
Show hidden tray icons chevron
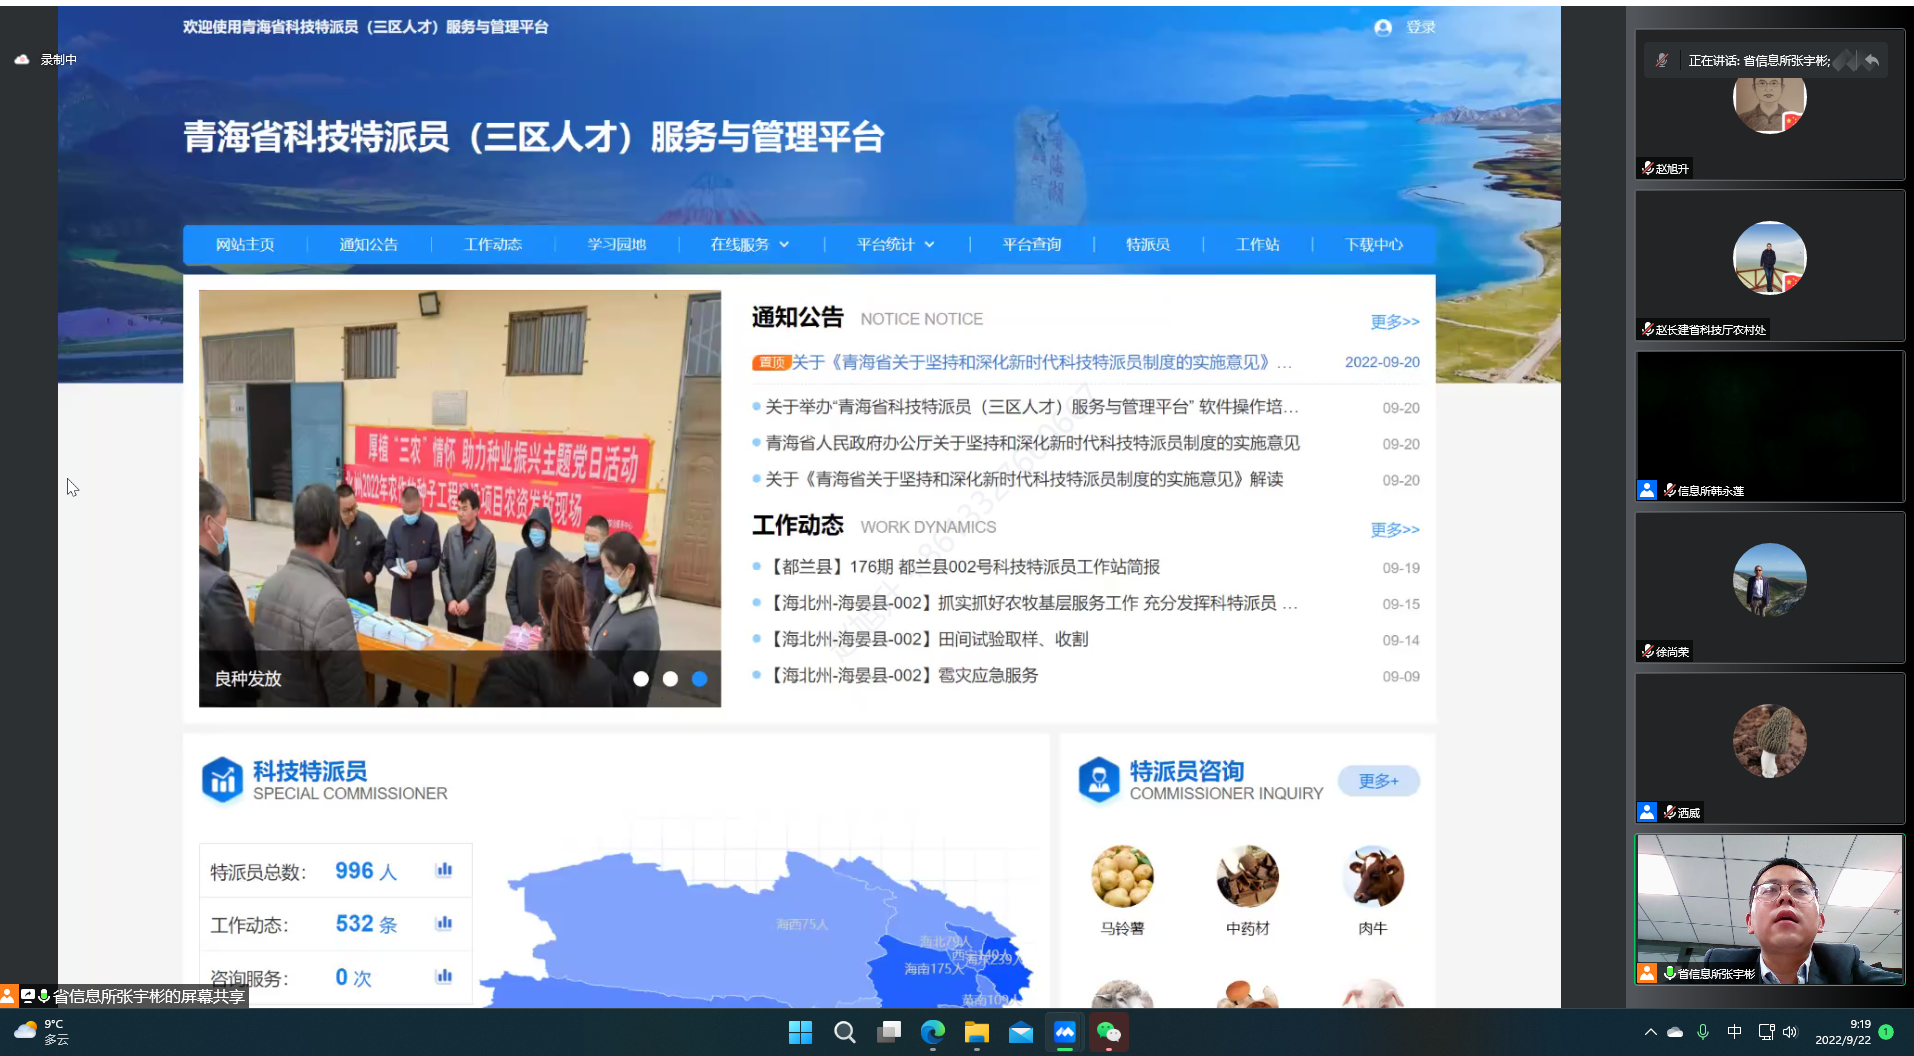(1650, 1032)
